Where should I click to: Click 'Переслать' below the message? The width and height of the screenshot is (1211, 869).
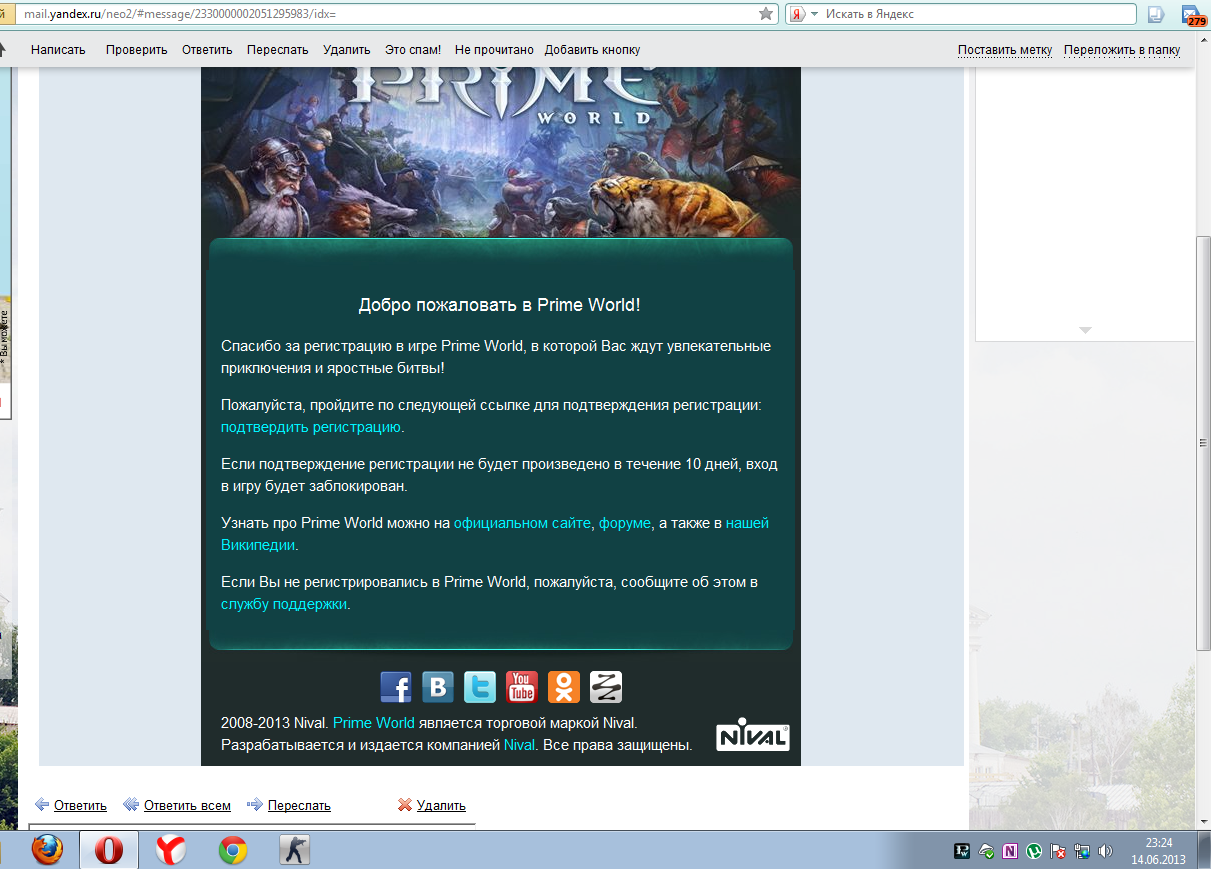[299, 805]
